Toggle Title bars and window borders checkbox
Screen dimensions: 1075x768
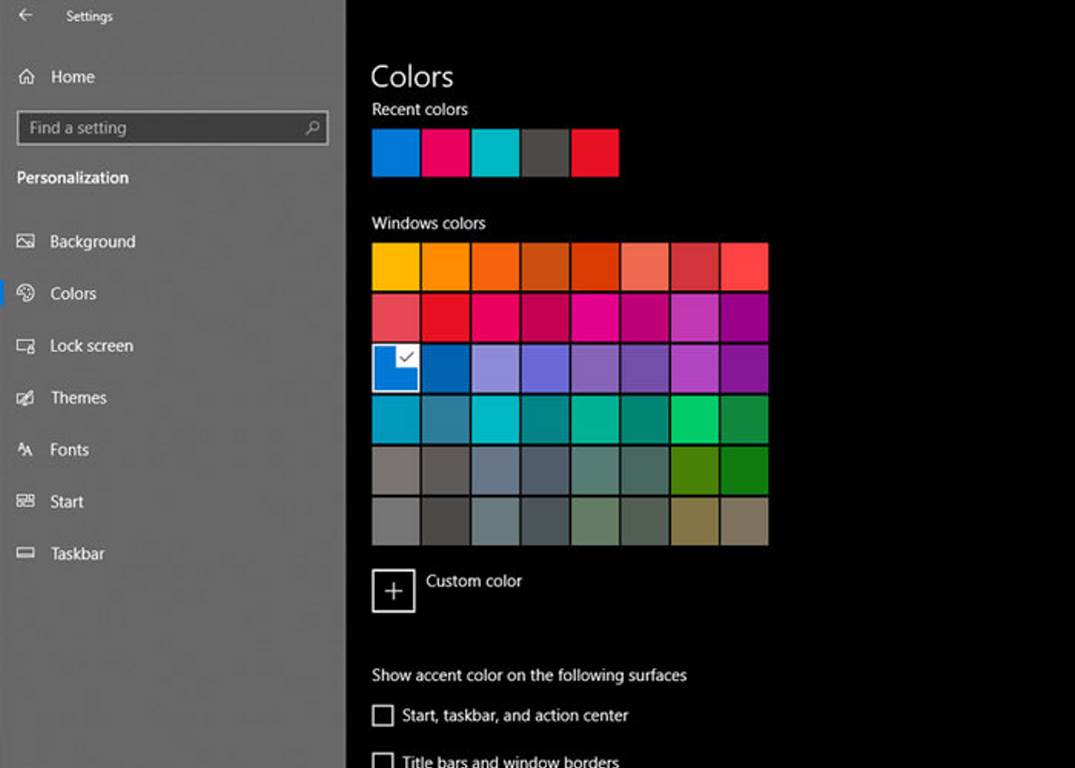click(x=383, y=761)
